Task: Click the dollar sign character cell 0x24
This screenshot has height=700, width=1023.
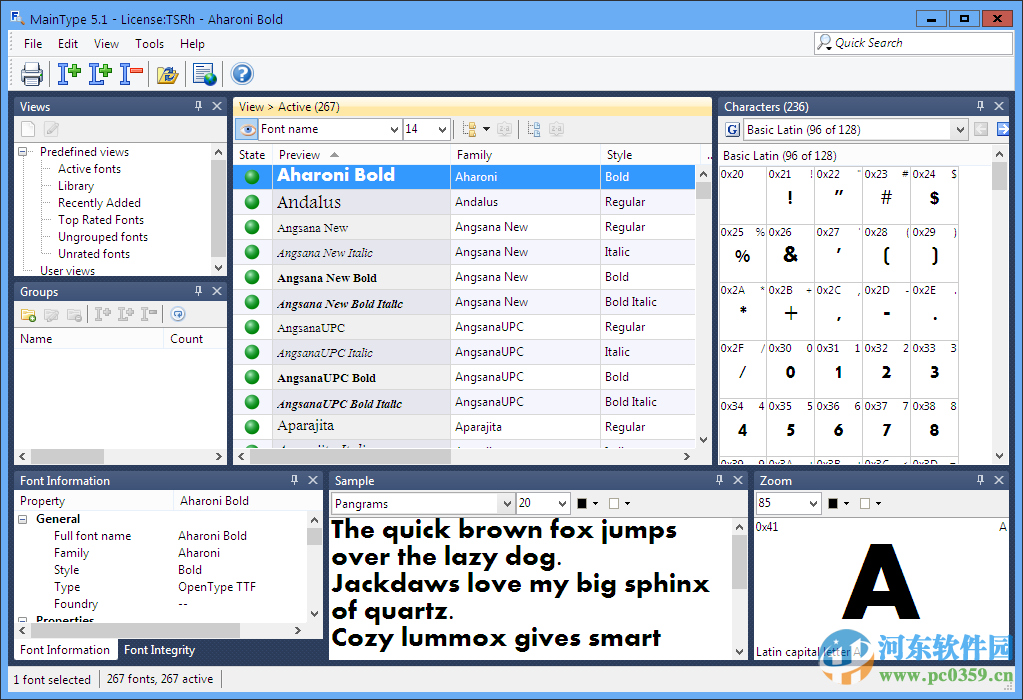Action: 934,196
